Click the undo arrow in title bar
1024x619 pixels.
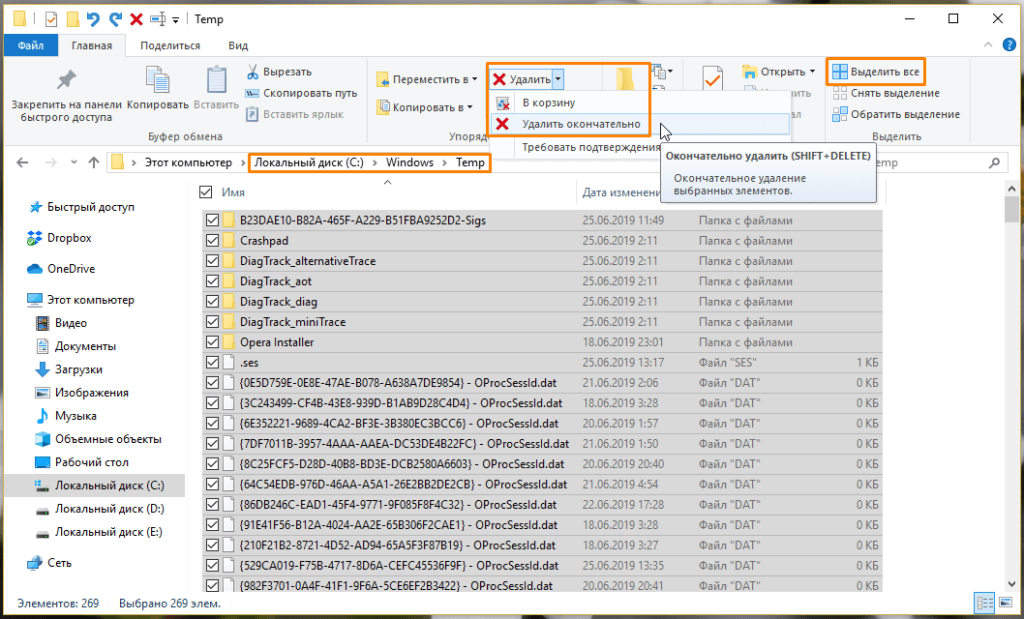click(93, 19)
